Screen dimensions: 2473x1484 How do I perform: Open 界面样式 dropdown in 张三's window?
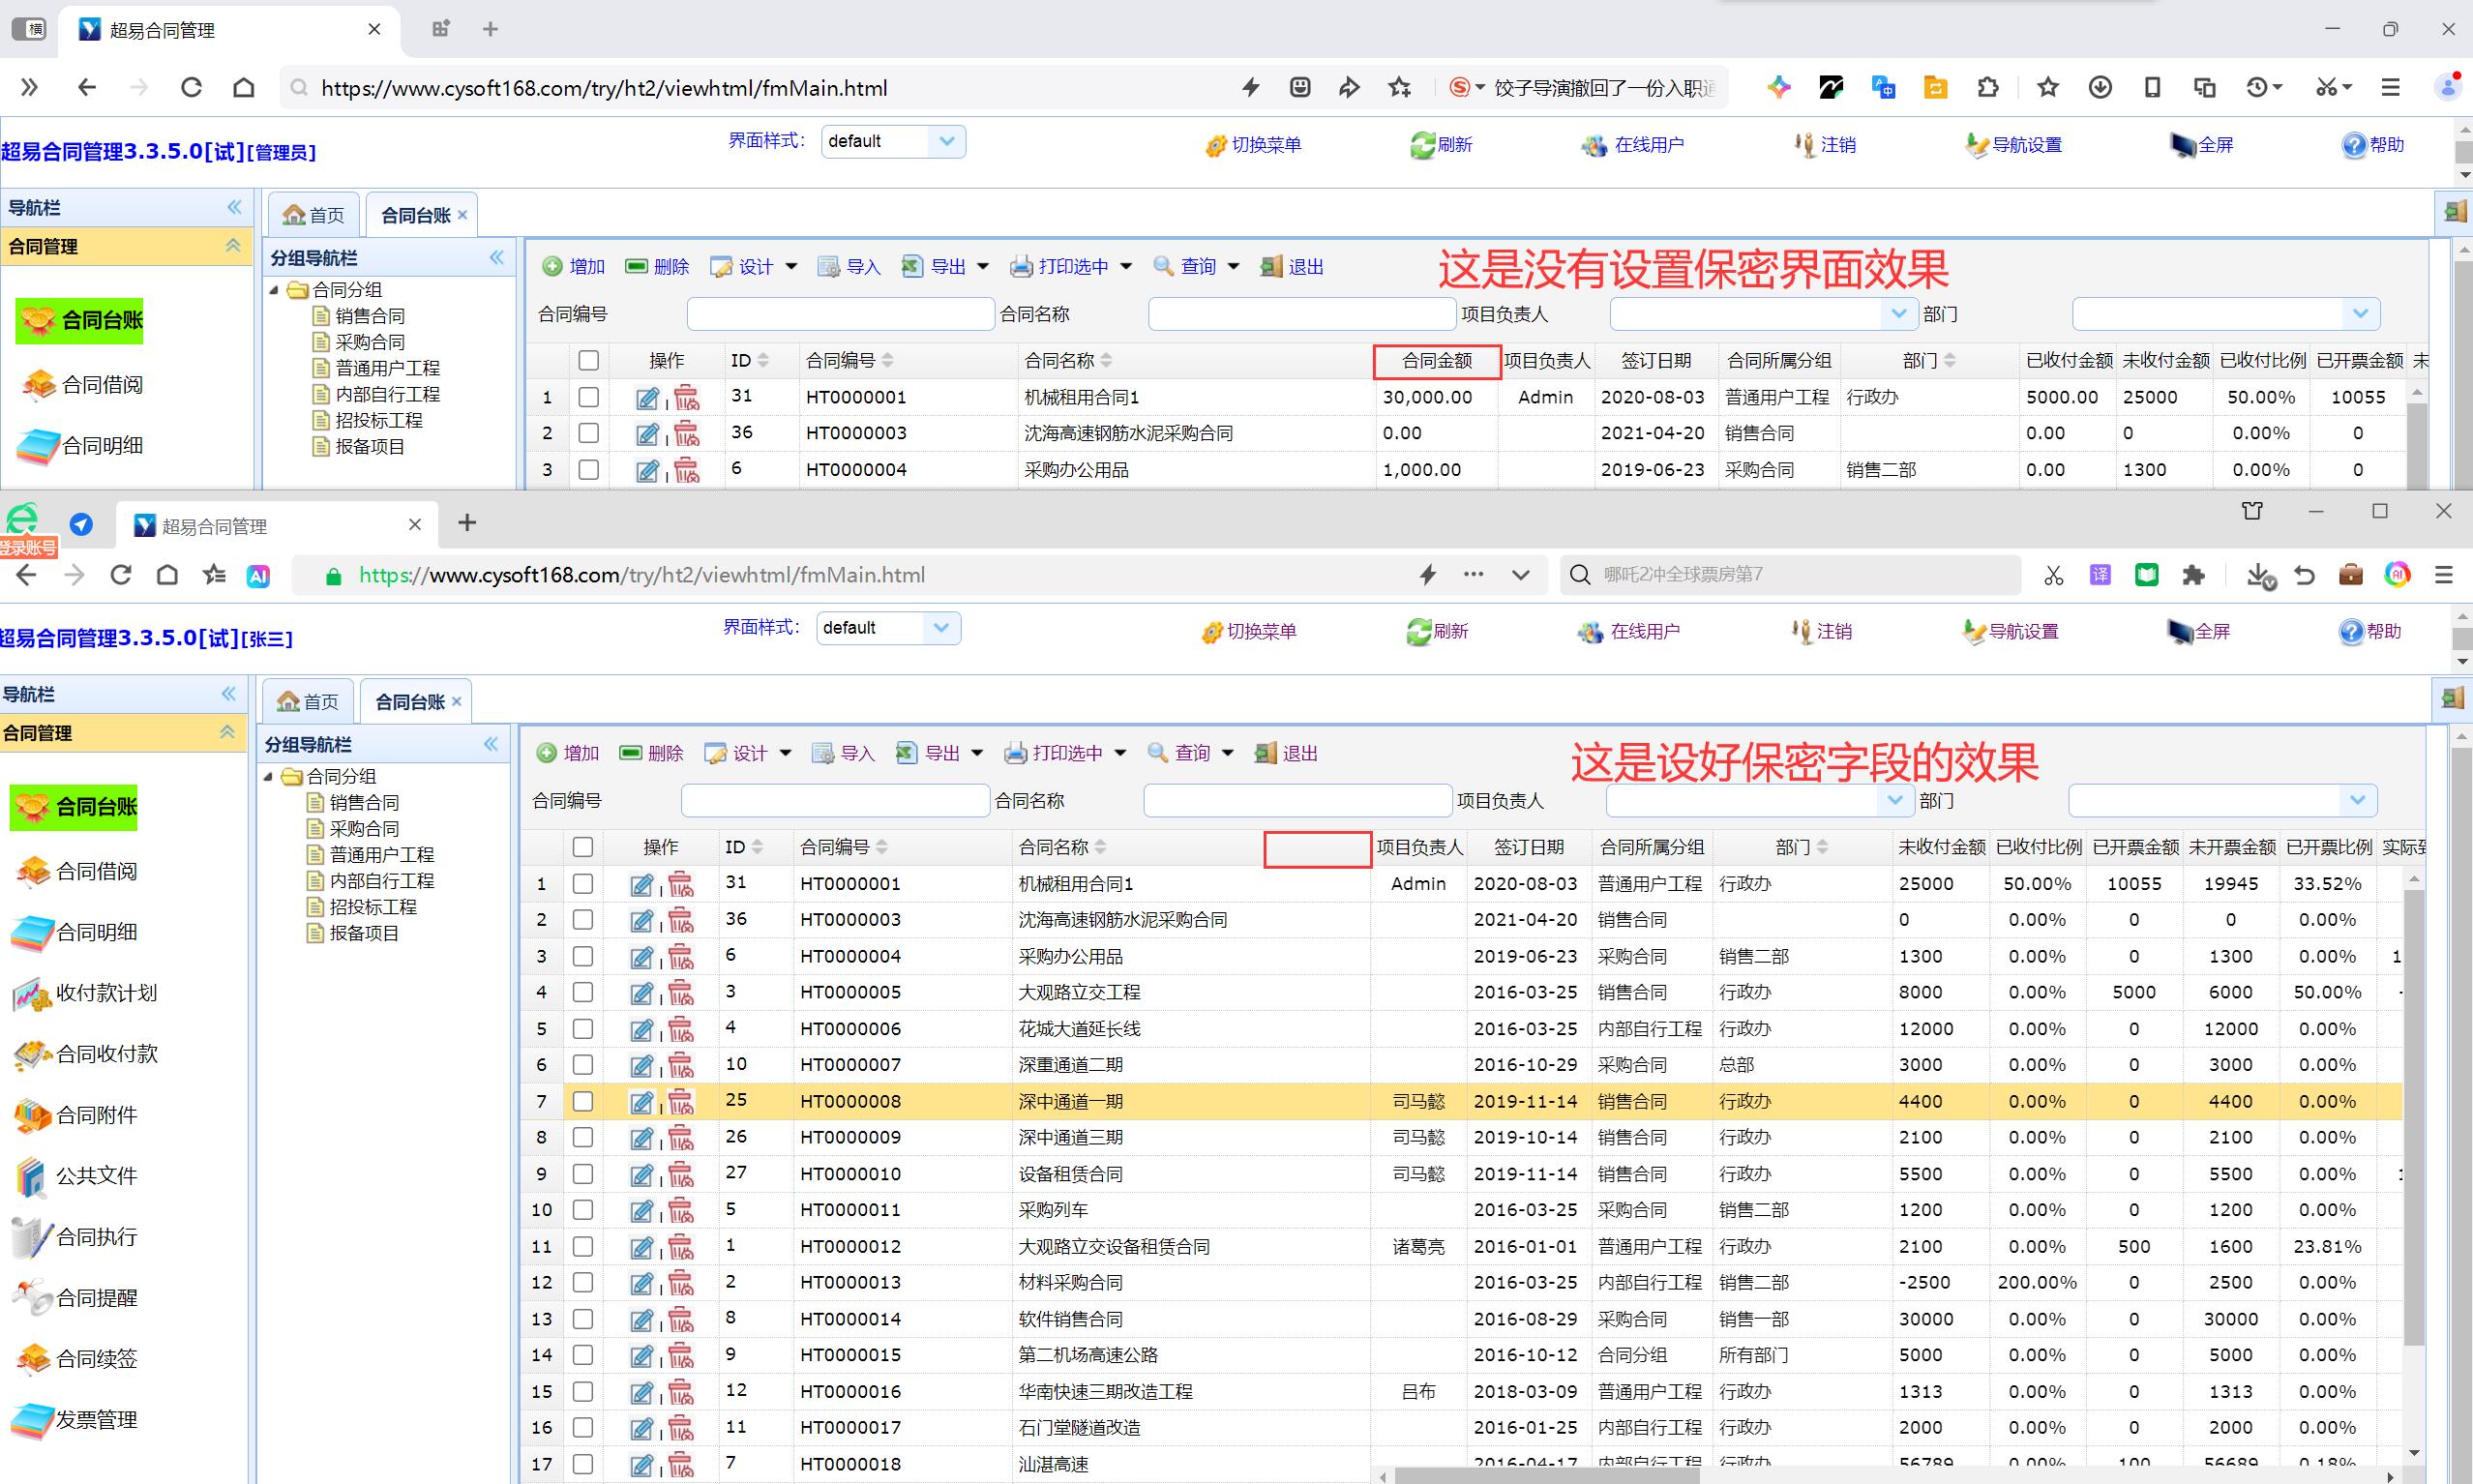(x=940, y=628)
